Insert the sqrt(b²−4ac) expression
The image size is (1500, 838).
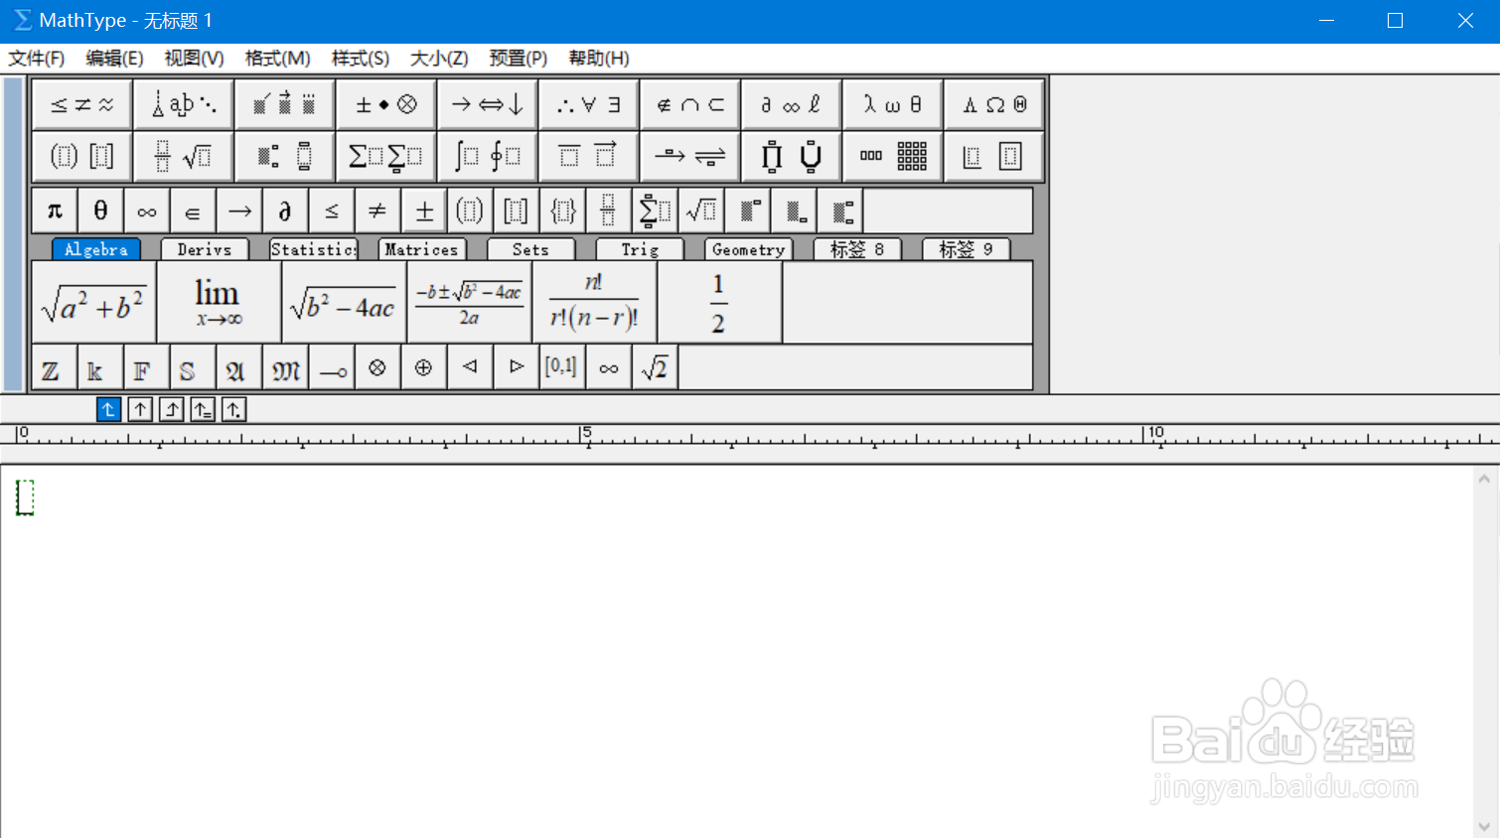344,303
